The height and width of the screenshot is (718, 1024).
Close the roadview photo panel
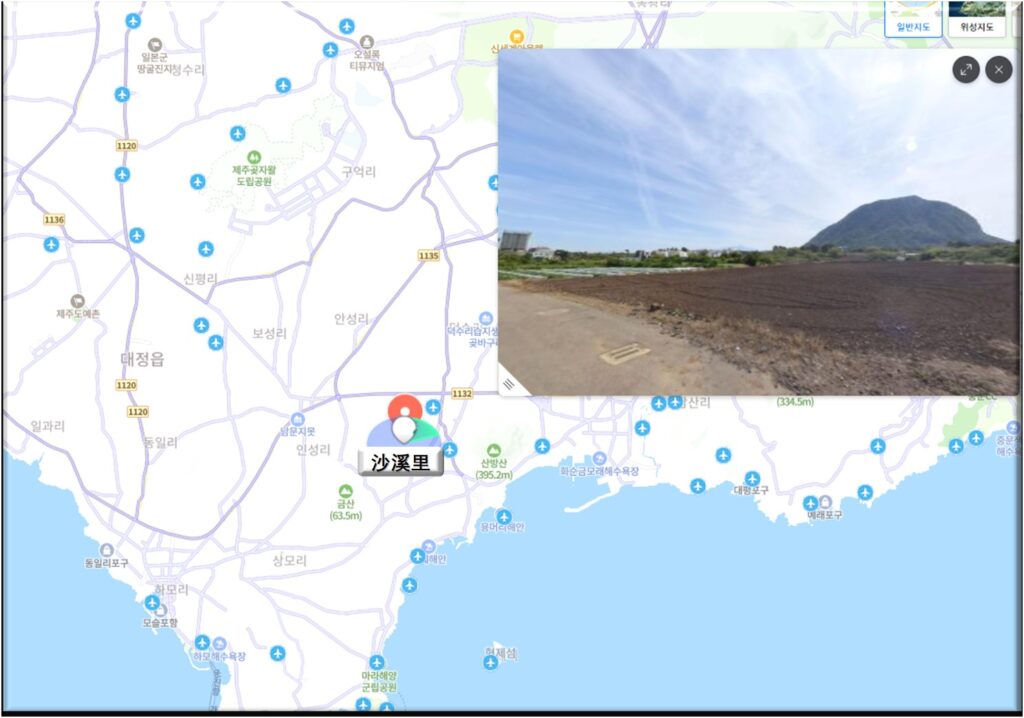pyautogui.click(x=998, y=69)
